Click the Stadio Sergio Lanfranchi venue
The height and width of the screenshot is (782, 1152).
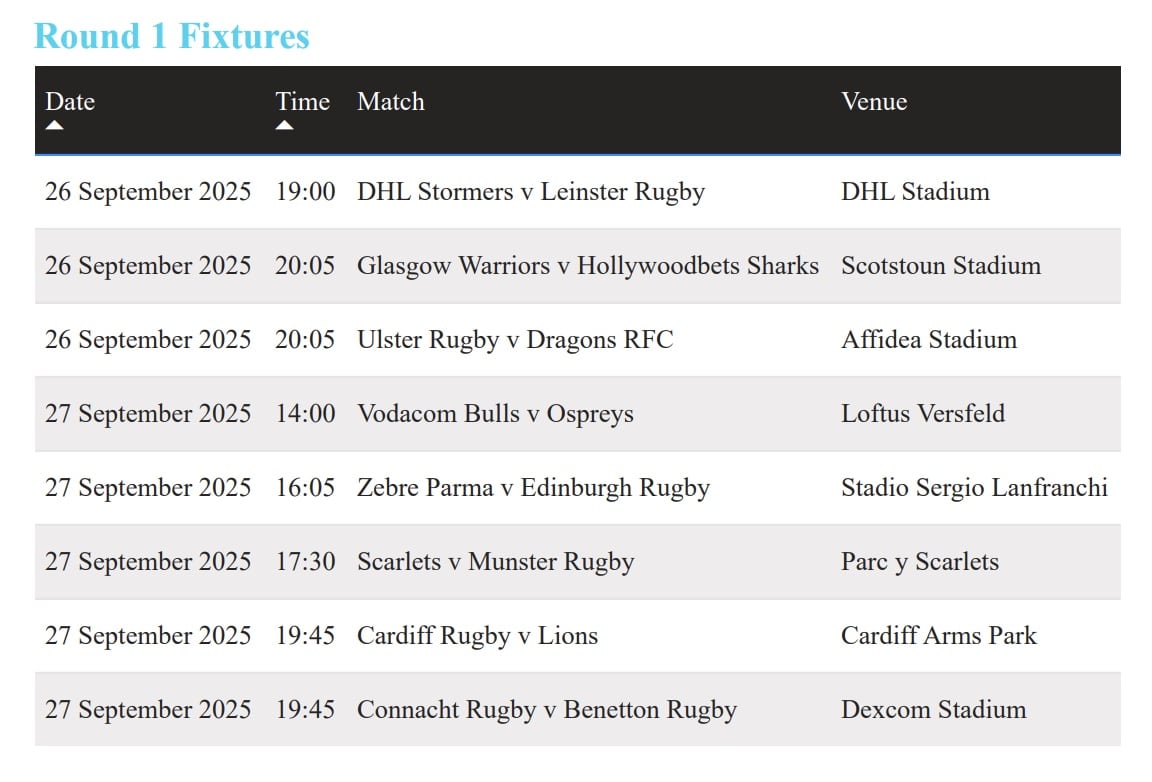[974, 488]
